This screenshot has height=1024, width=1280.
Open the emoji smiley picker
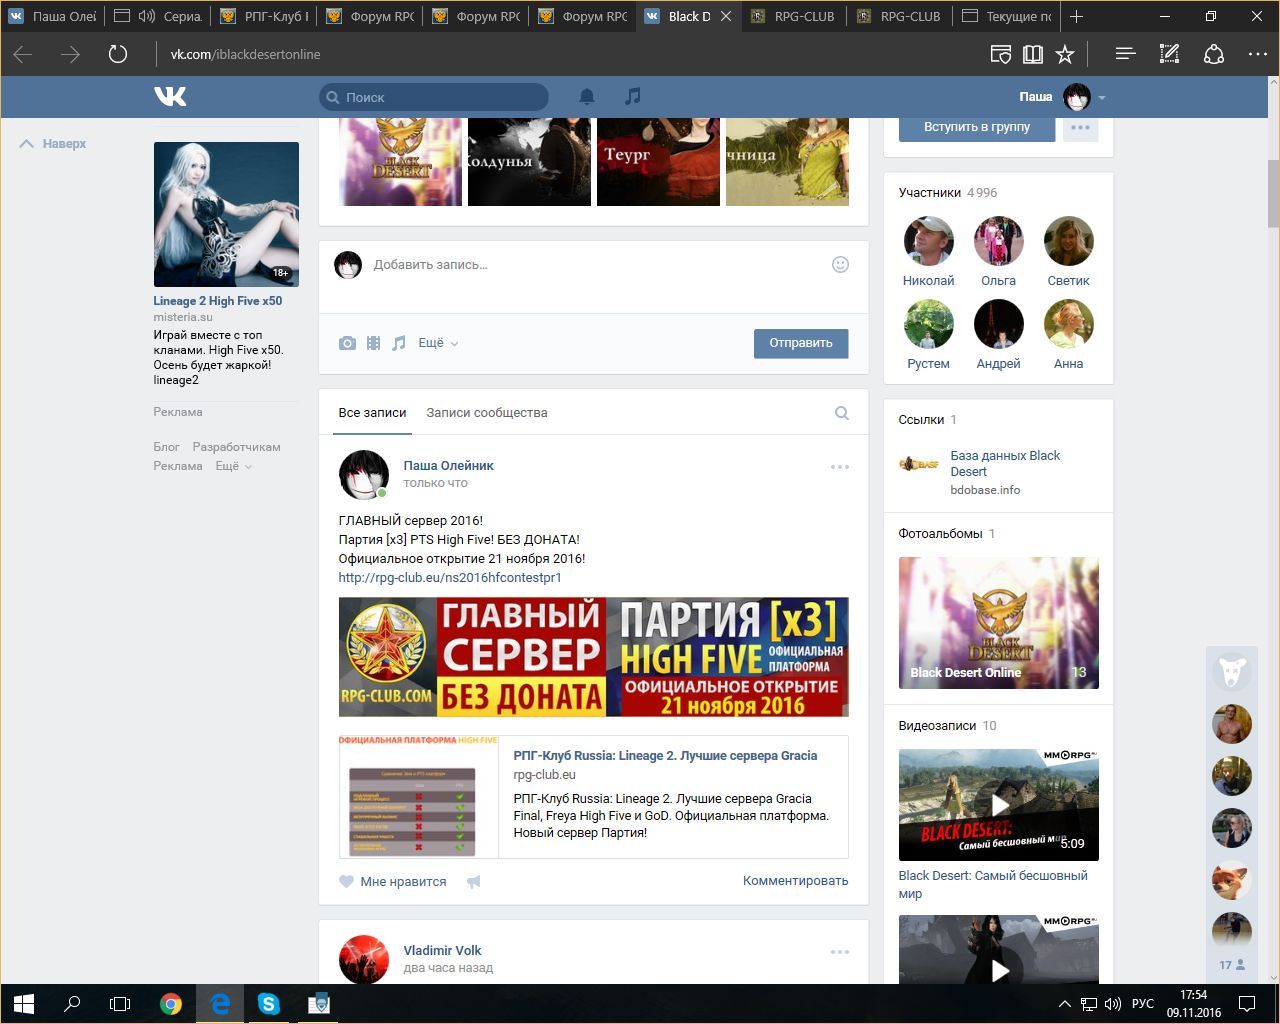(840, 264)
